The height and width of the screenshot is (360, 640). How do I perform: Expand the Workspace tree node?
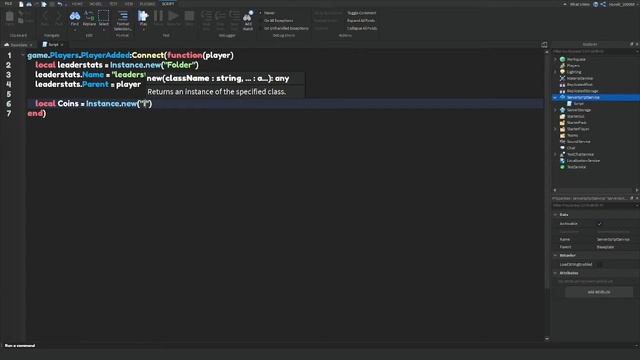(555, 59)
